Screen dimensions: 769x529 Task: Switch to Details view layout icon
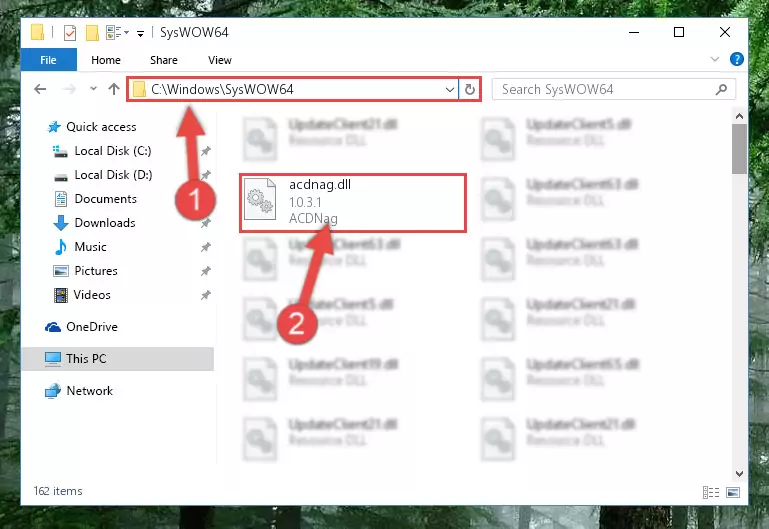711,492
